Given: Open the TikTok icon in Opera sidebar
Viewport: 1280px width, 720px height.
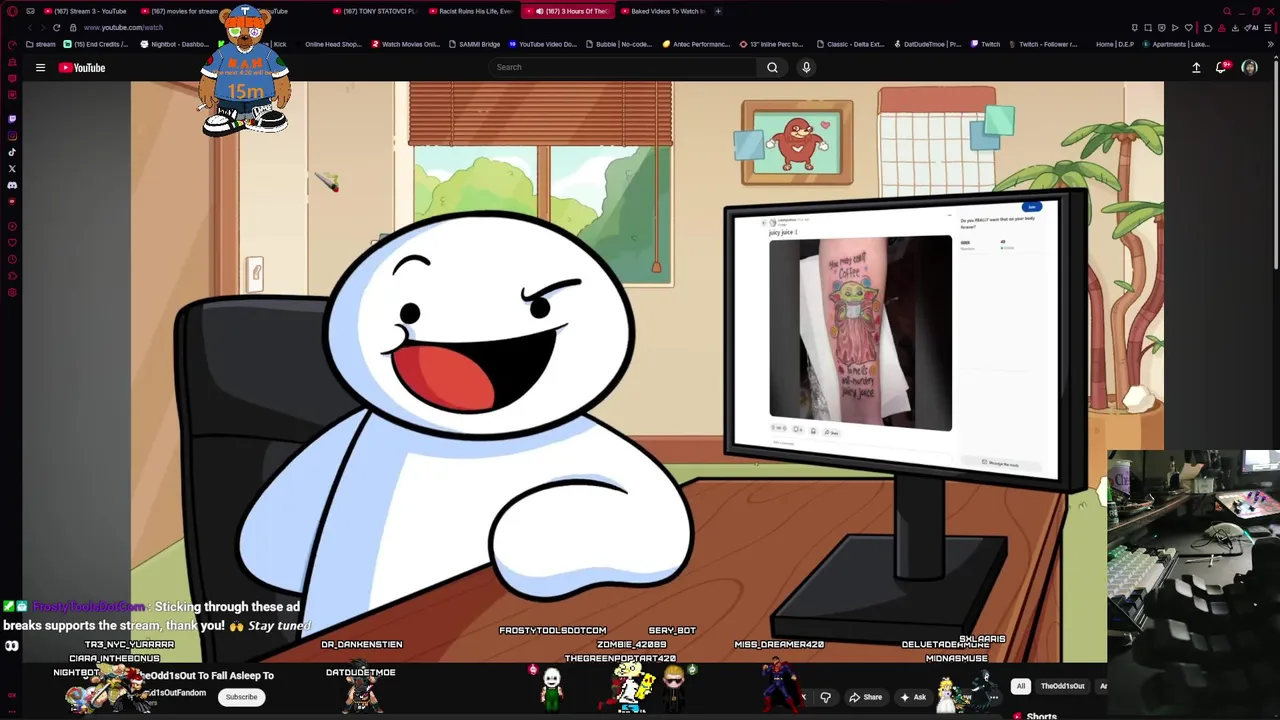Looking at the screenshot, I should (x=12, y=152).
